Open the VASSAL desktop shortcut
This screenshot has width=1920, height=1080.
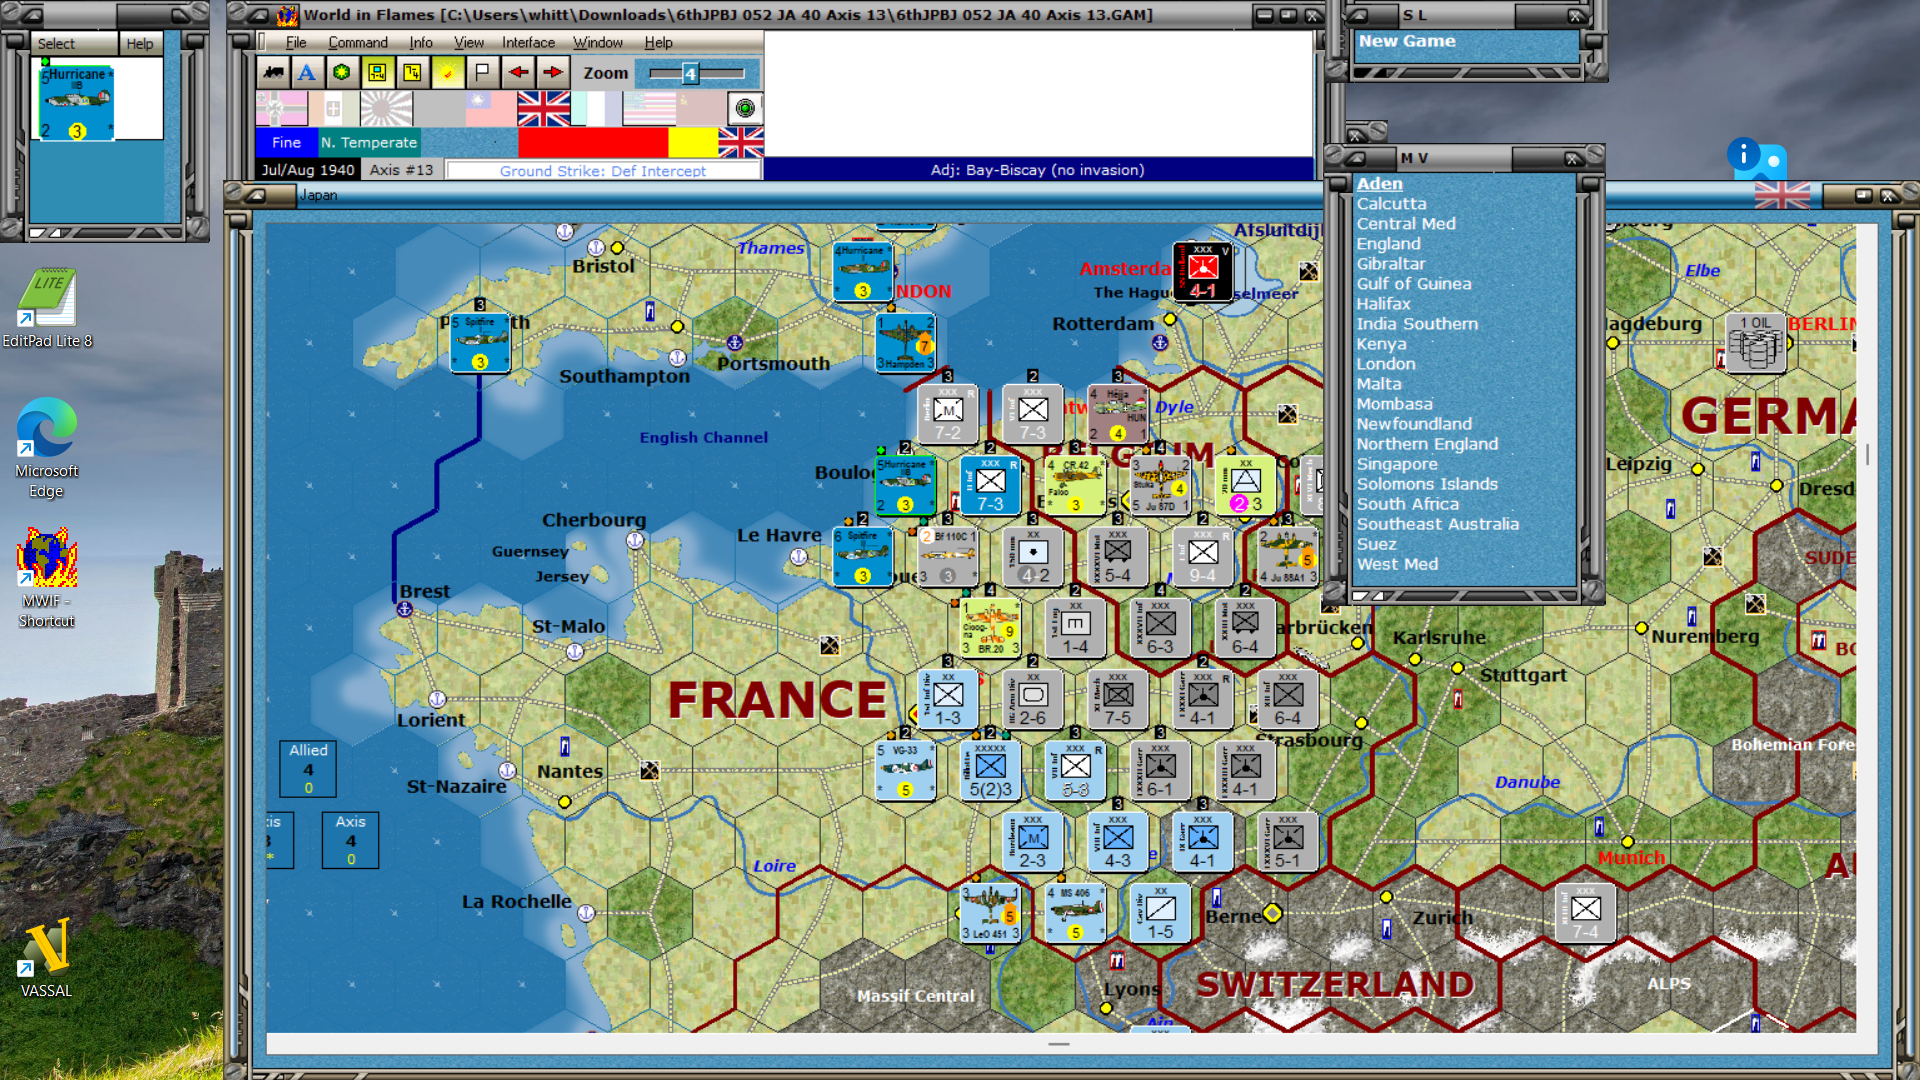tap(46, 957)
